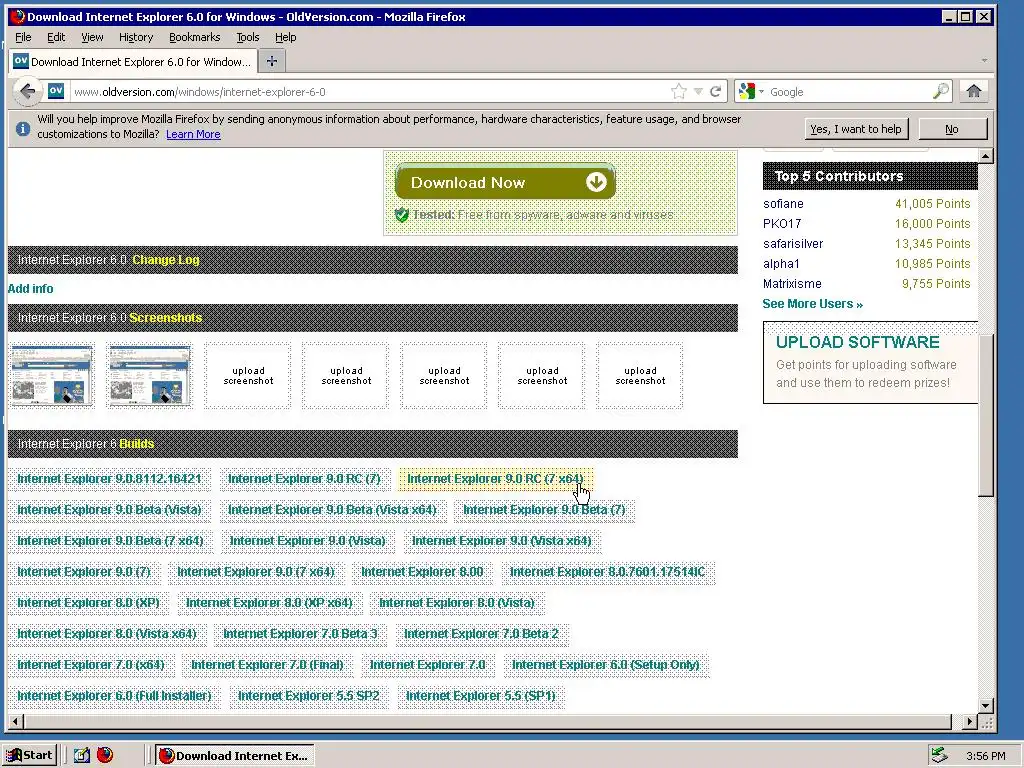Click the Firefox taskbar window button

pos(235,755)
